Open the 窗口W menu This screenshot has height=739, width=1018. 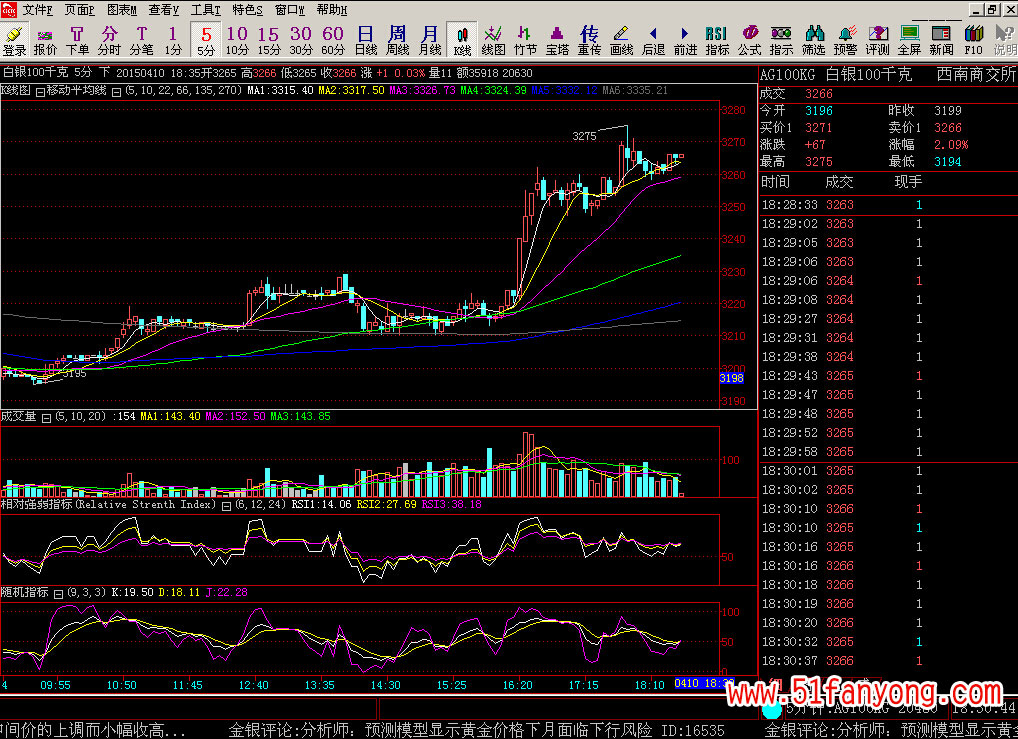[290, 10]
